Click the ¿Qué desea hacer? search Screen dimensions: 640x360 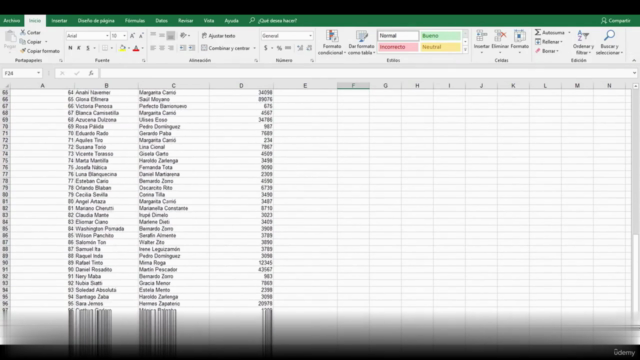point(273,20)
